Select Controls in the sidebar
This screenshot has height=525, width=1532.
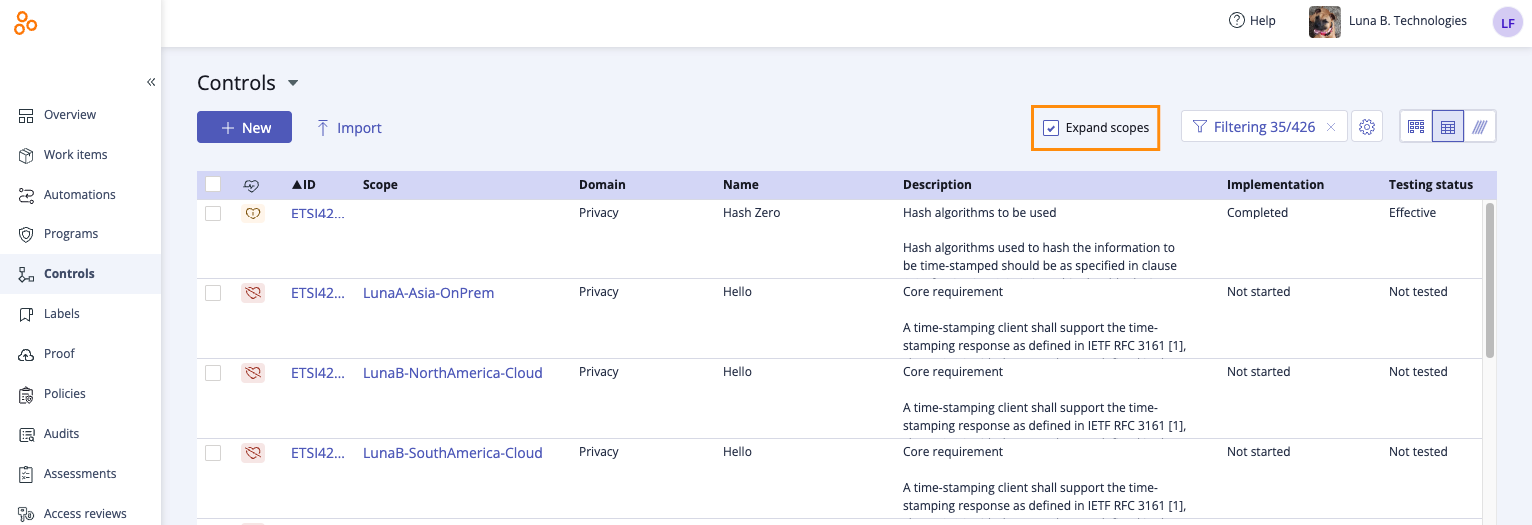coord(80,274)
